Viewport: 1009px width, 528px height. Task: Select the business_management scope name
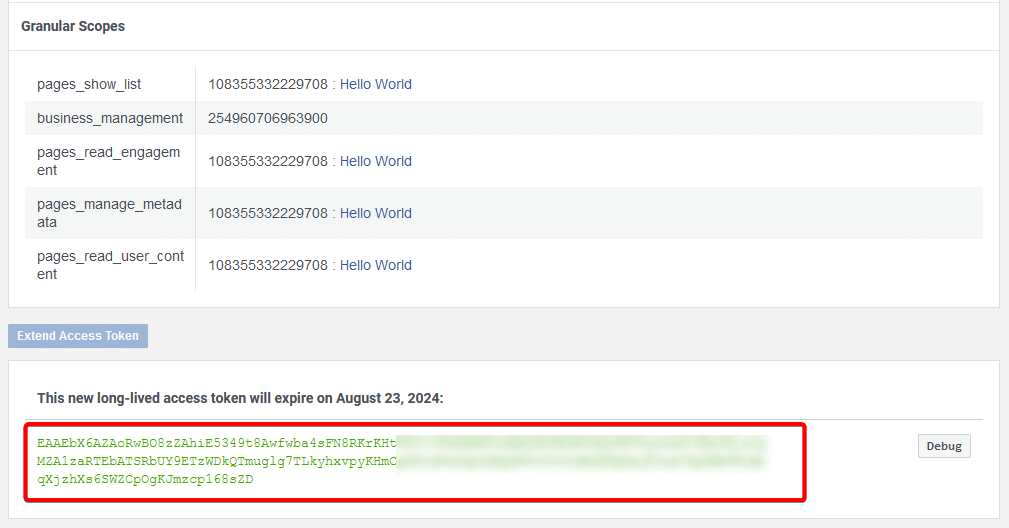(x=110, y=118)
